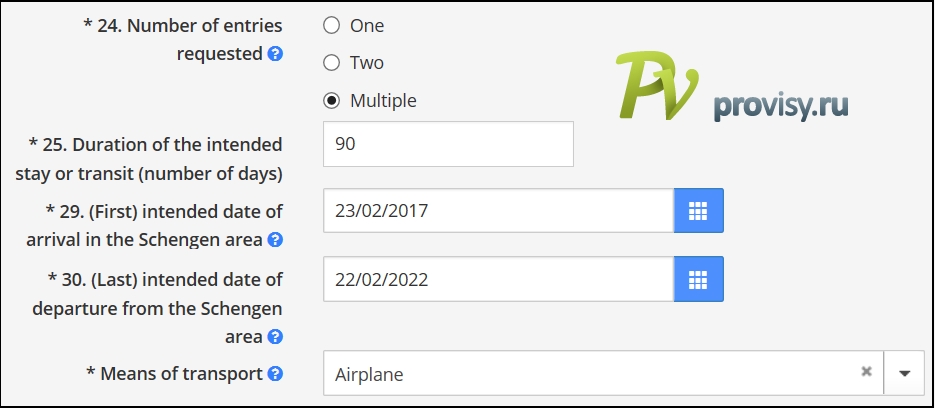Viewport: 935px width, 408px height.
Task: Click the Means of transport label
Action: pyautogui.click(x=175, y=373)
